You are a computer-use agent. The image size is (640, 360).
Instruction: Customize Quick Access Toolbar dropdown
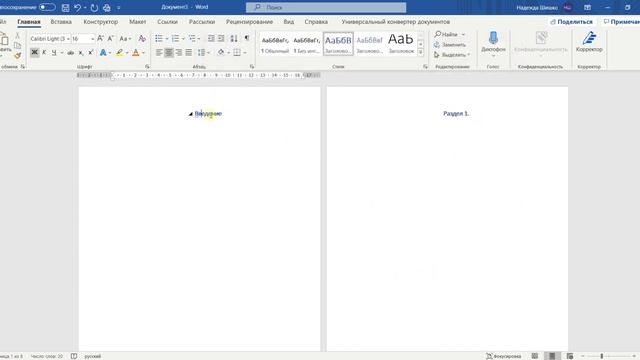119,7
